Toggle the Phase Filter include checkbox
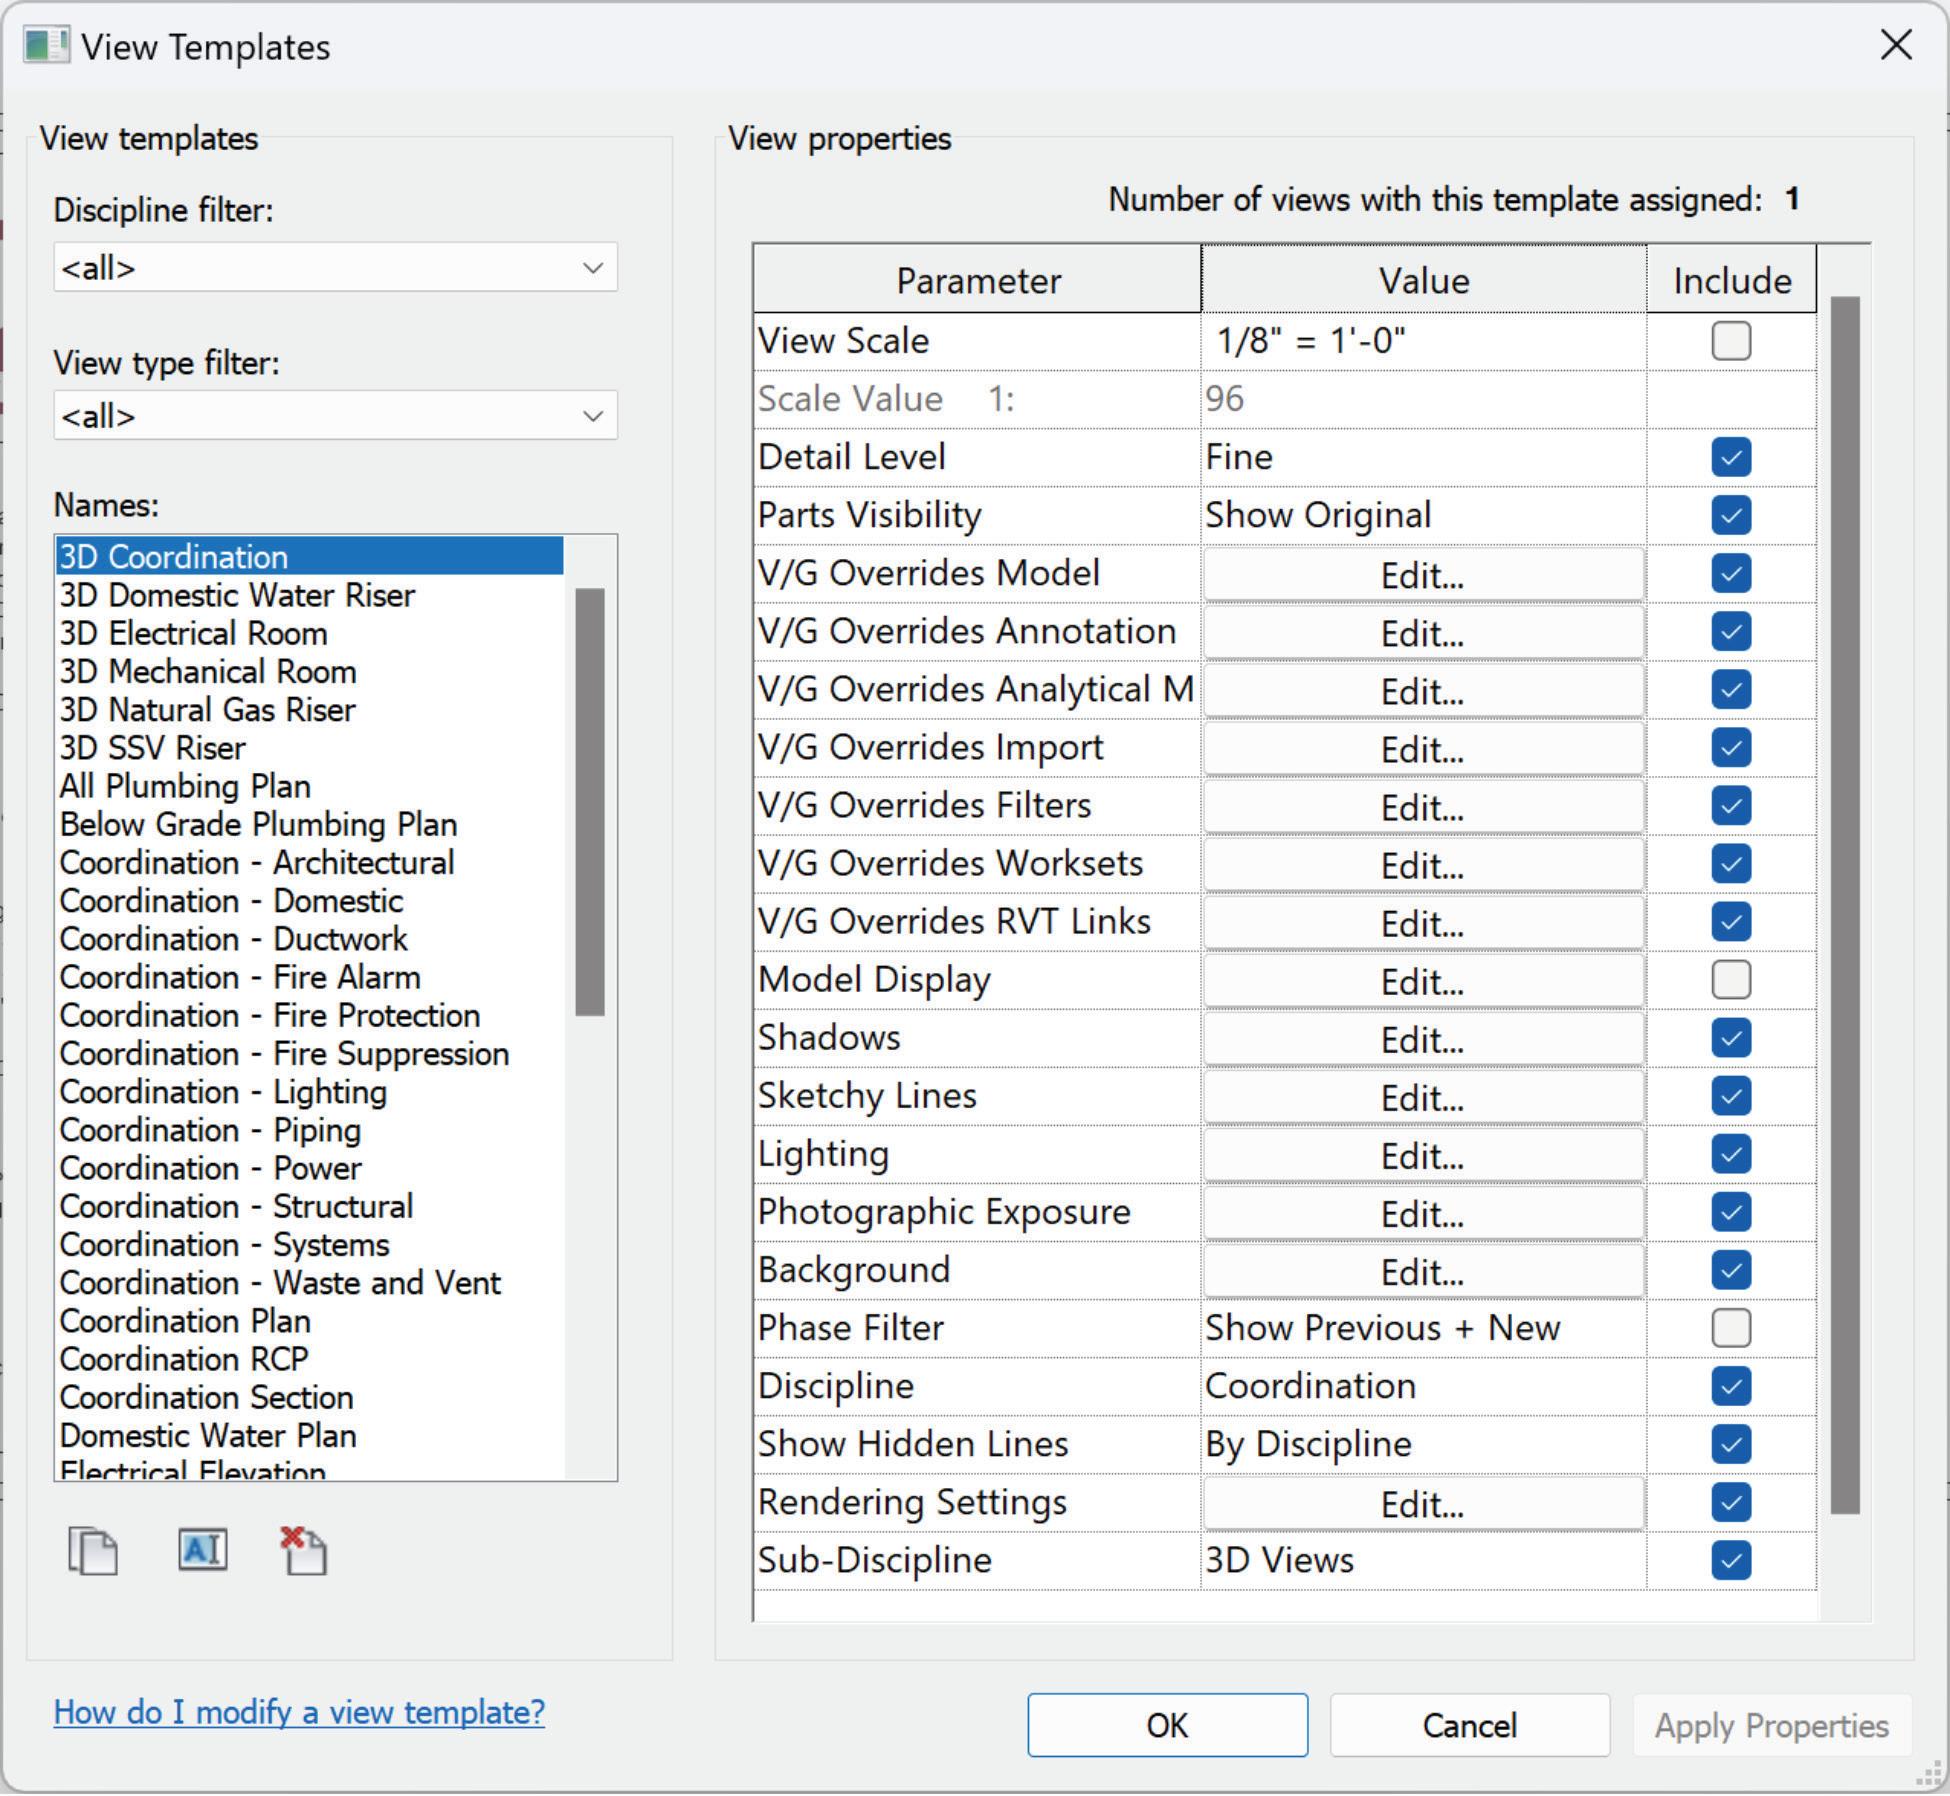Screen dimensions: 1950x1796 (x=1730, y=1328)
